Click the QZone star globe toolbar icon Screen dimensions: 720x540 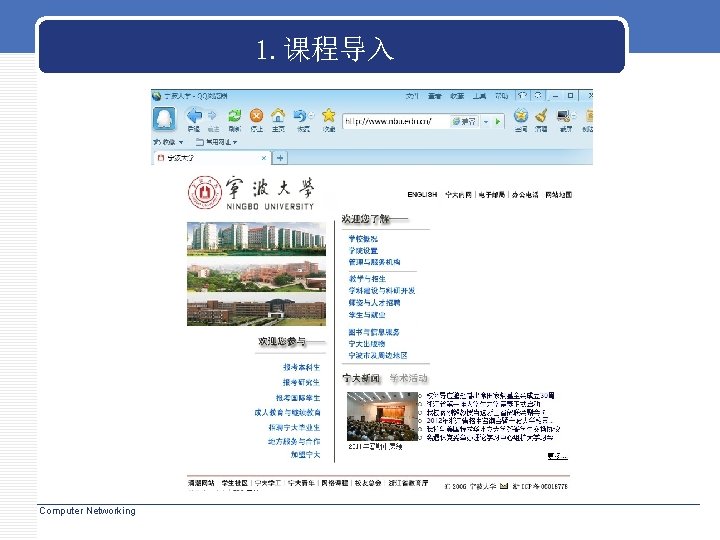click(520, 116)
